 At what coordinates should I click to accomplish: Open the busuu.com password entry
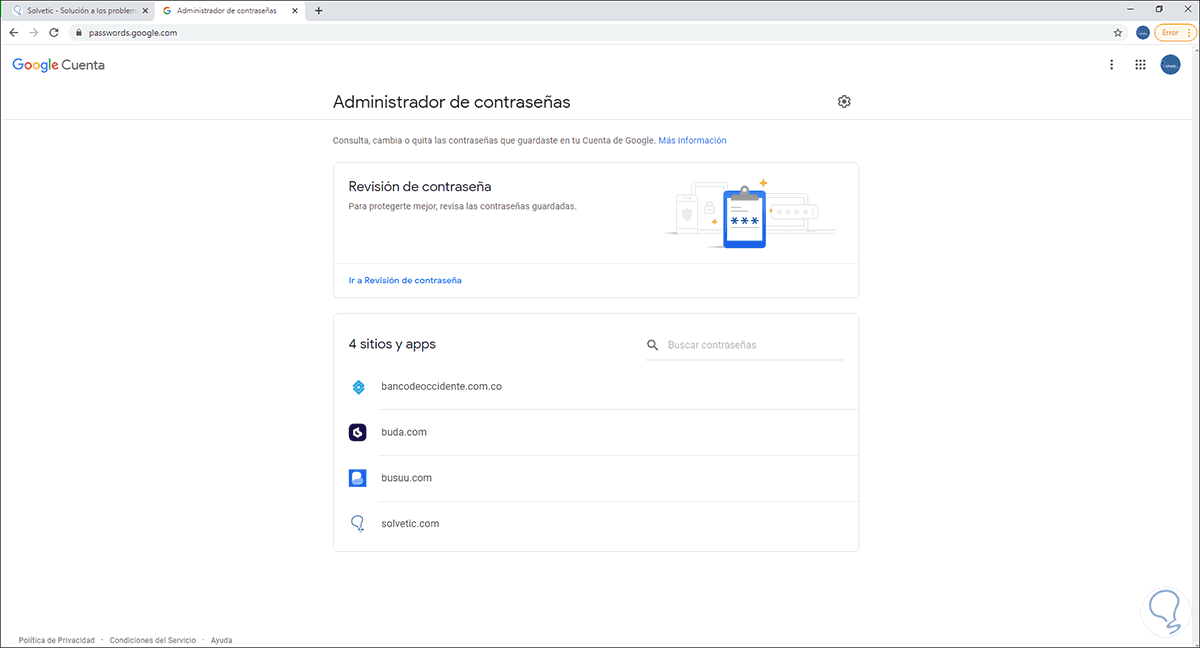(406, 478)
